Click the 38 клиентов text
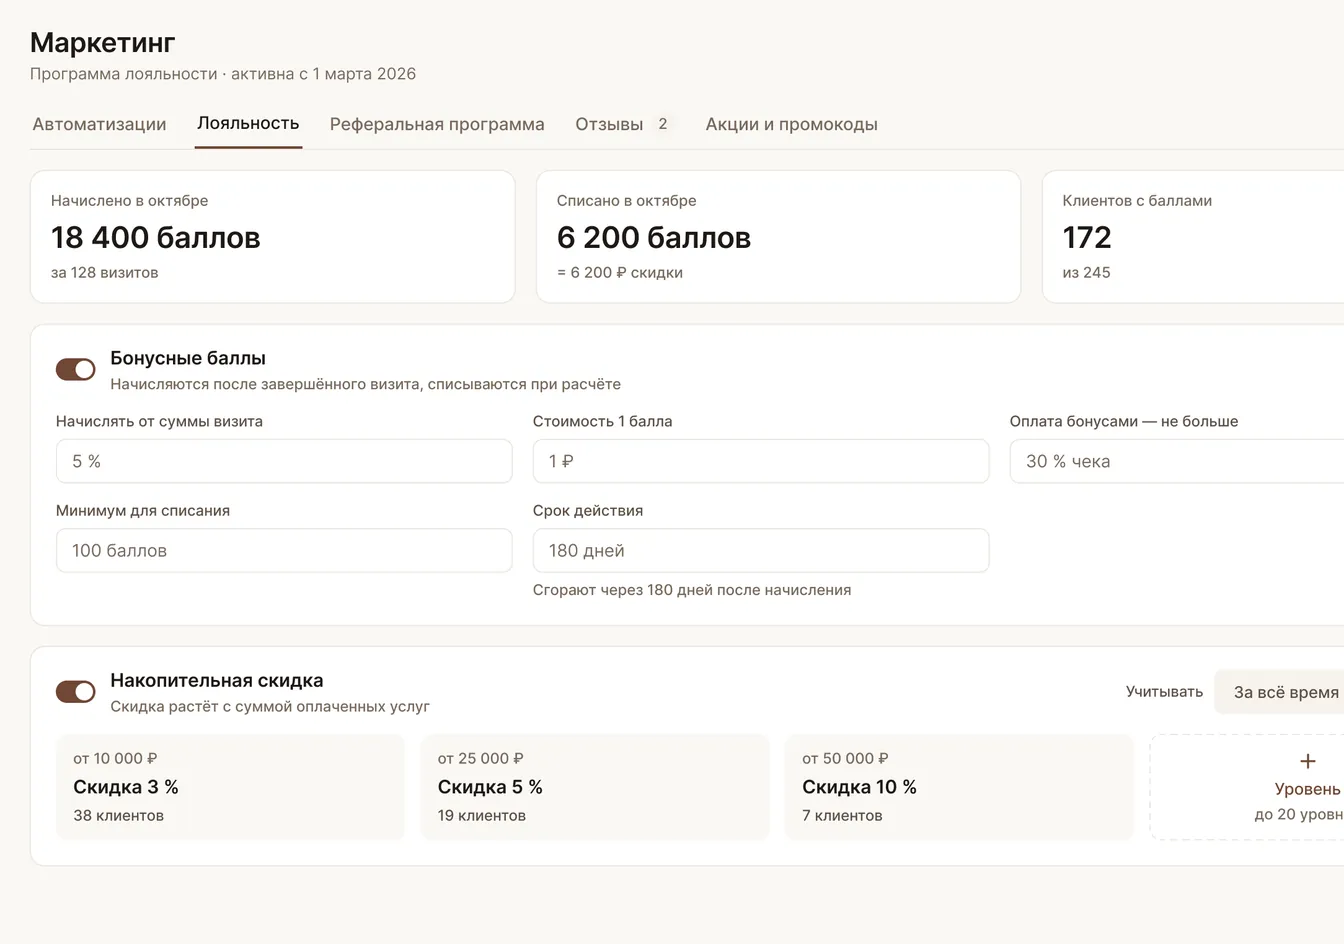 pyautogui.click(x=118, y=815)
